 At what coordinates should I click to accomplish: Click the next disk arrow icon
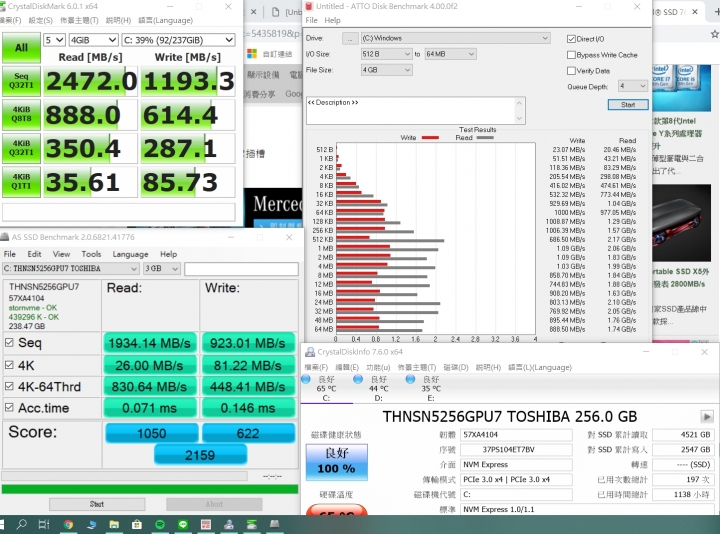(x=706, y=417)
